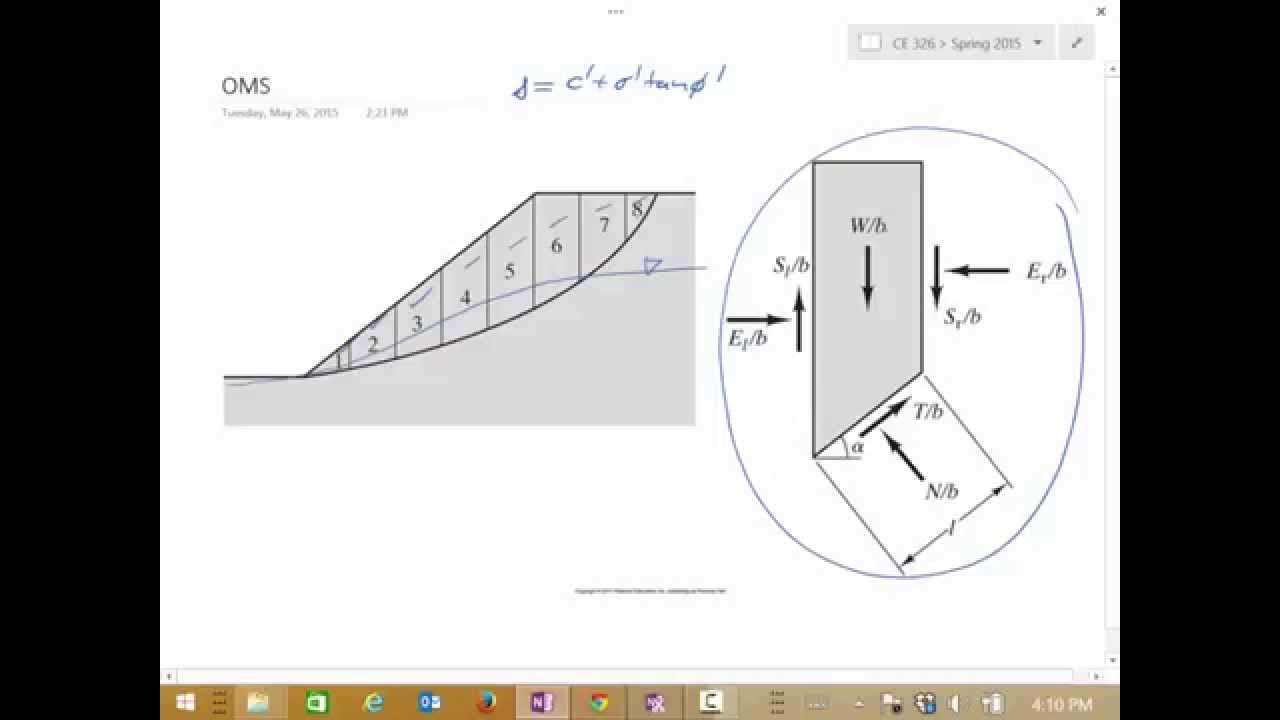Click the water table triangle symbol
Screen dimensions: 1280x720
(652, 266)
